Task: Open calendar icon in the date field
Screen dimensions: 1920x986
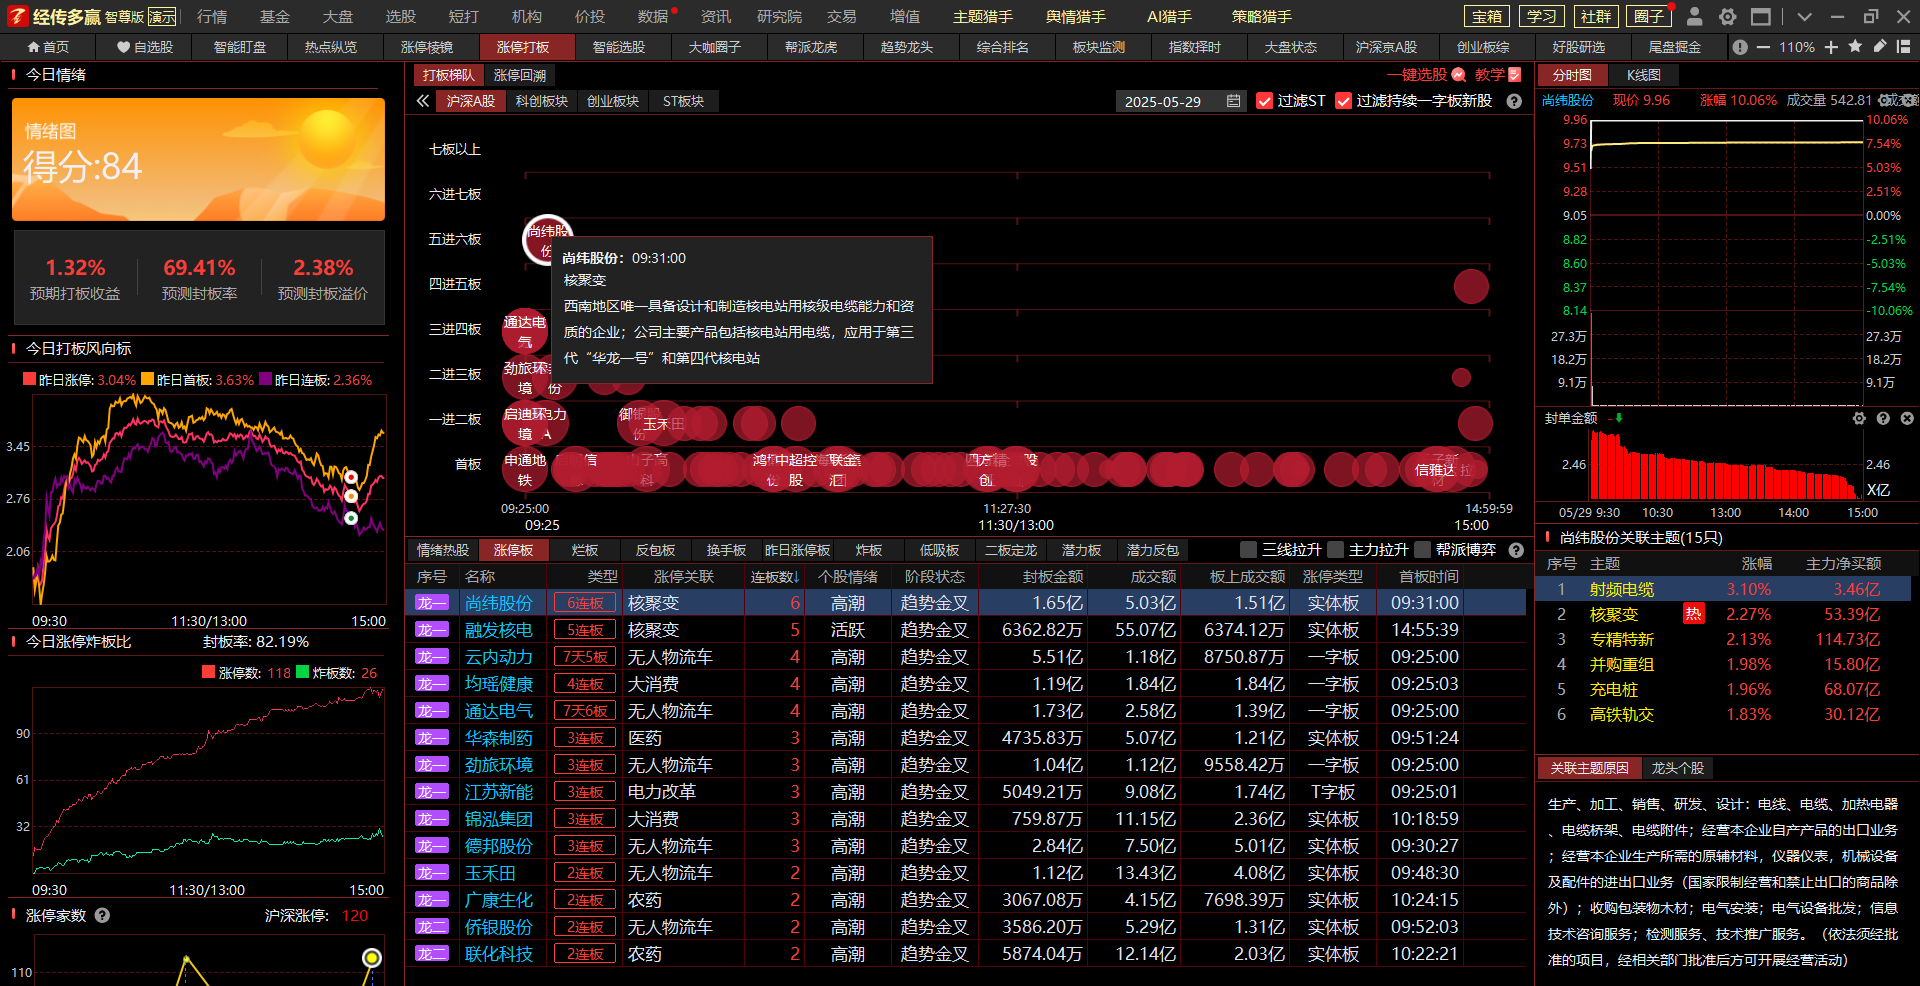Action: pyautogui.click(x=1233, y=101)
